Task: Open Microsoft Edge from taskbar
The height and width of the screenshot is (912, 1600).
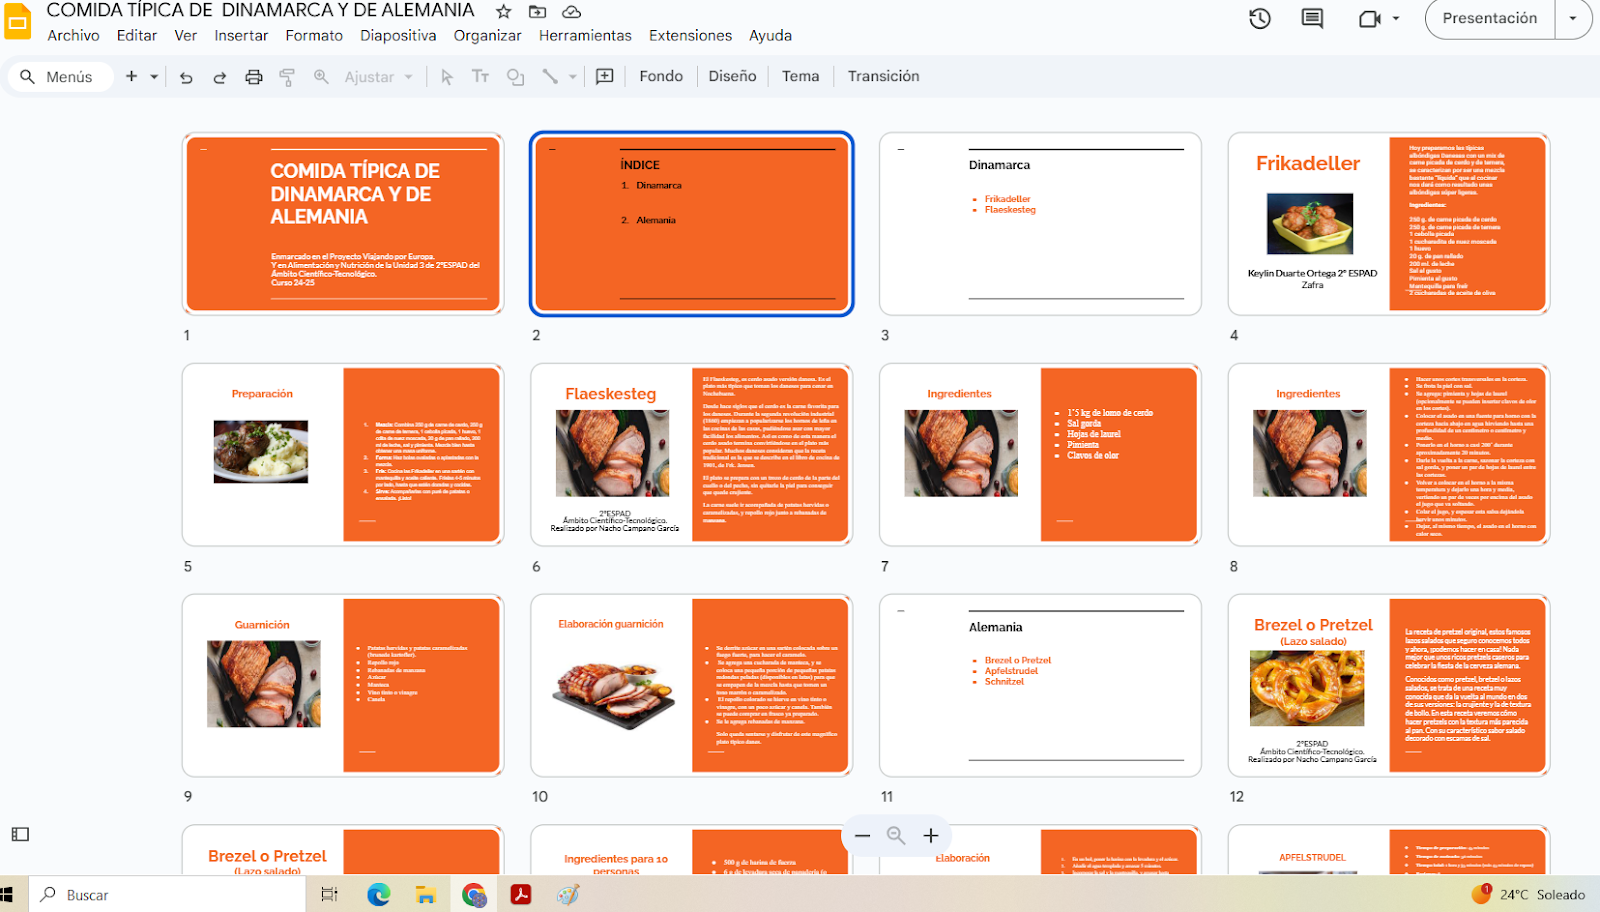Action: coord(378,895)
